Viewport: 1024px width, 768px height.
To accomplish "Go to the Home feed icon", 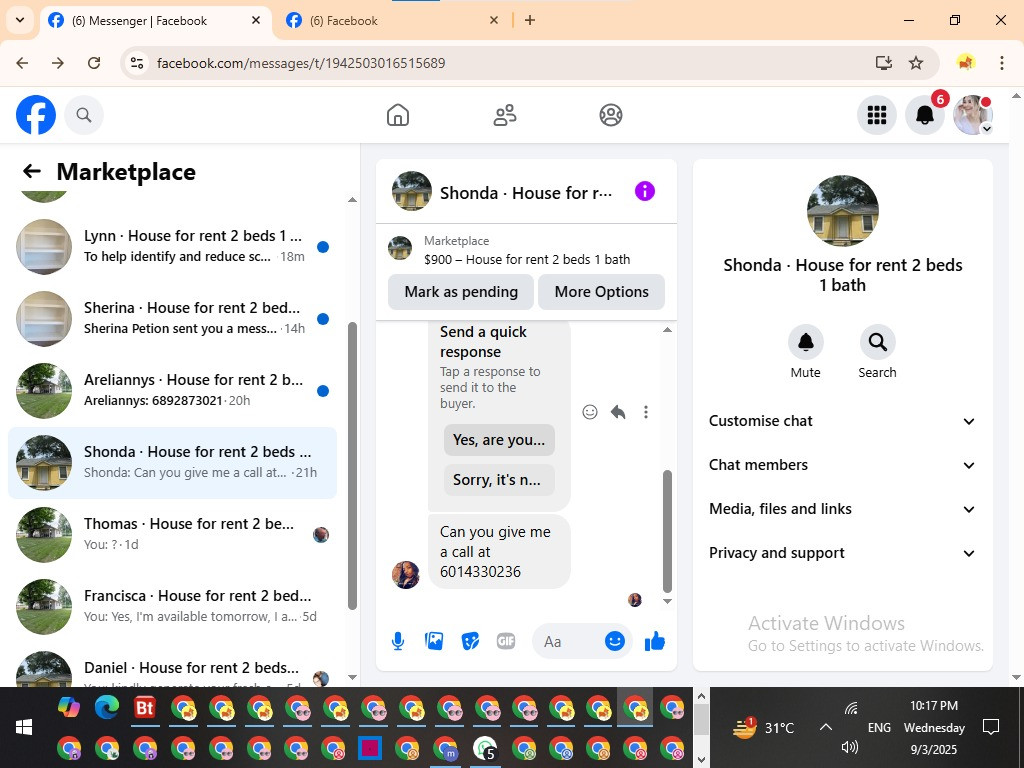I will tap(398, 115).
